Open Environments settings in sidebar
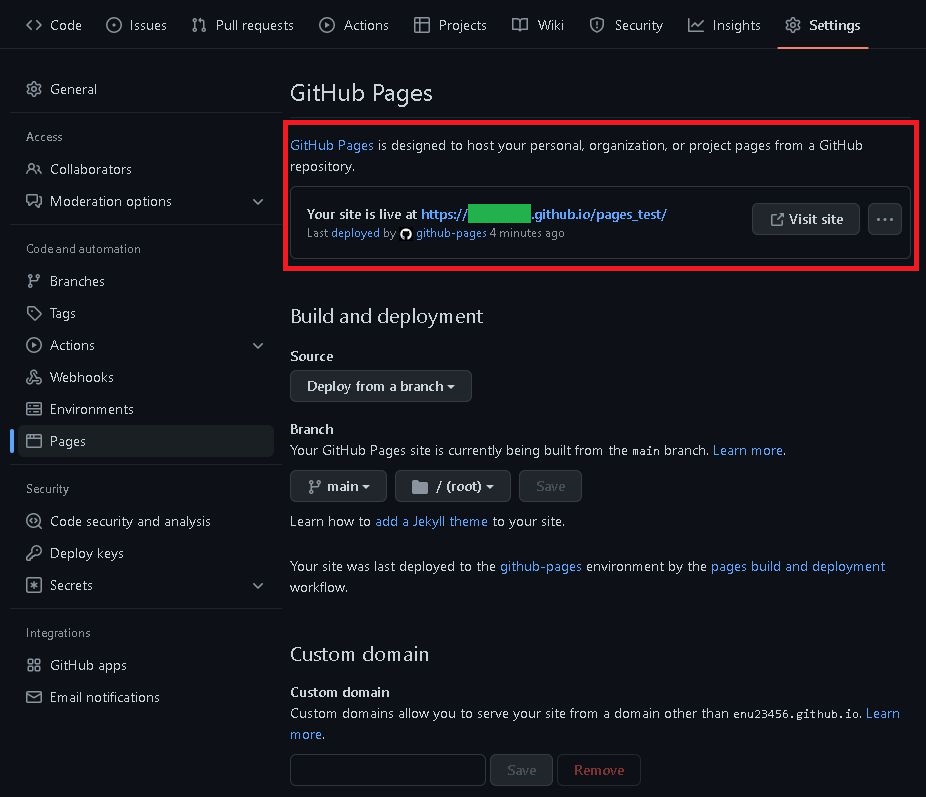 146,409
